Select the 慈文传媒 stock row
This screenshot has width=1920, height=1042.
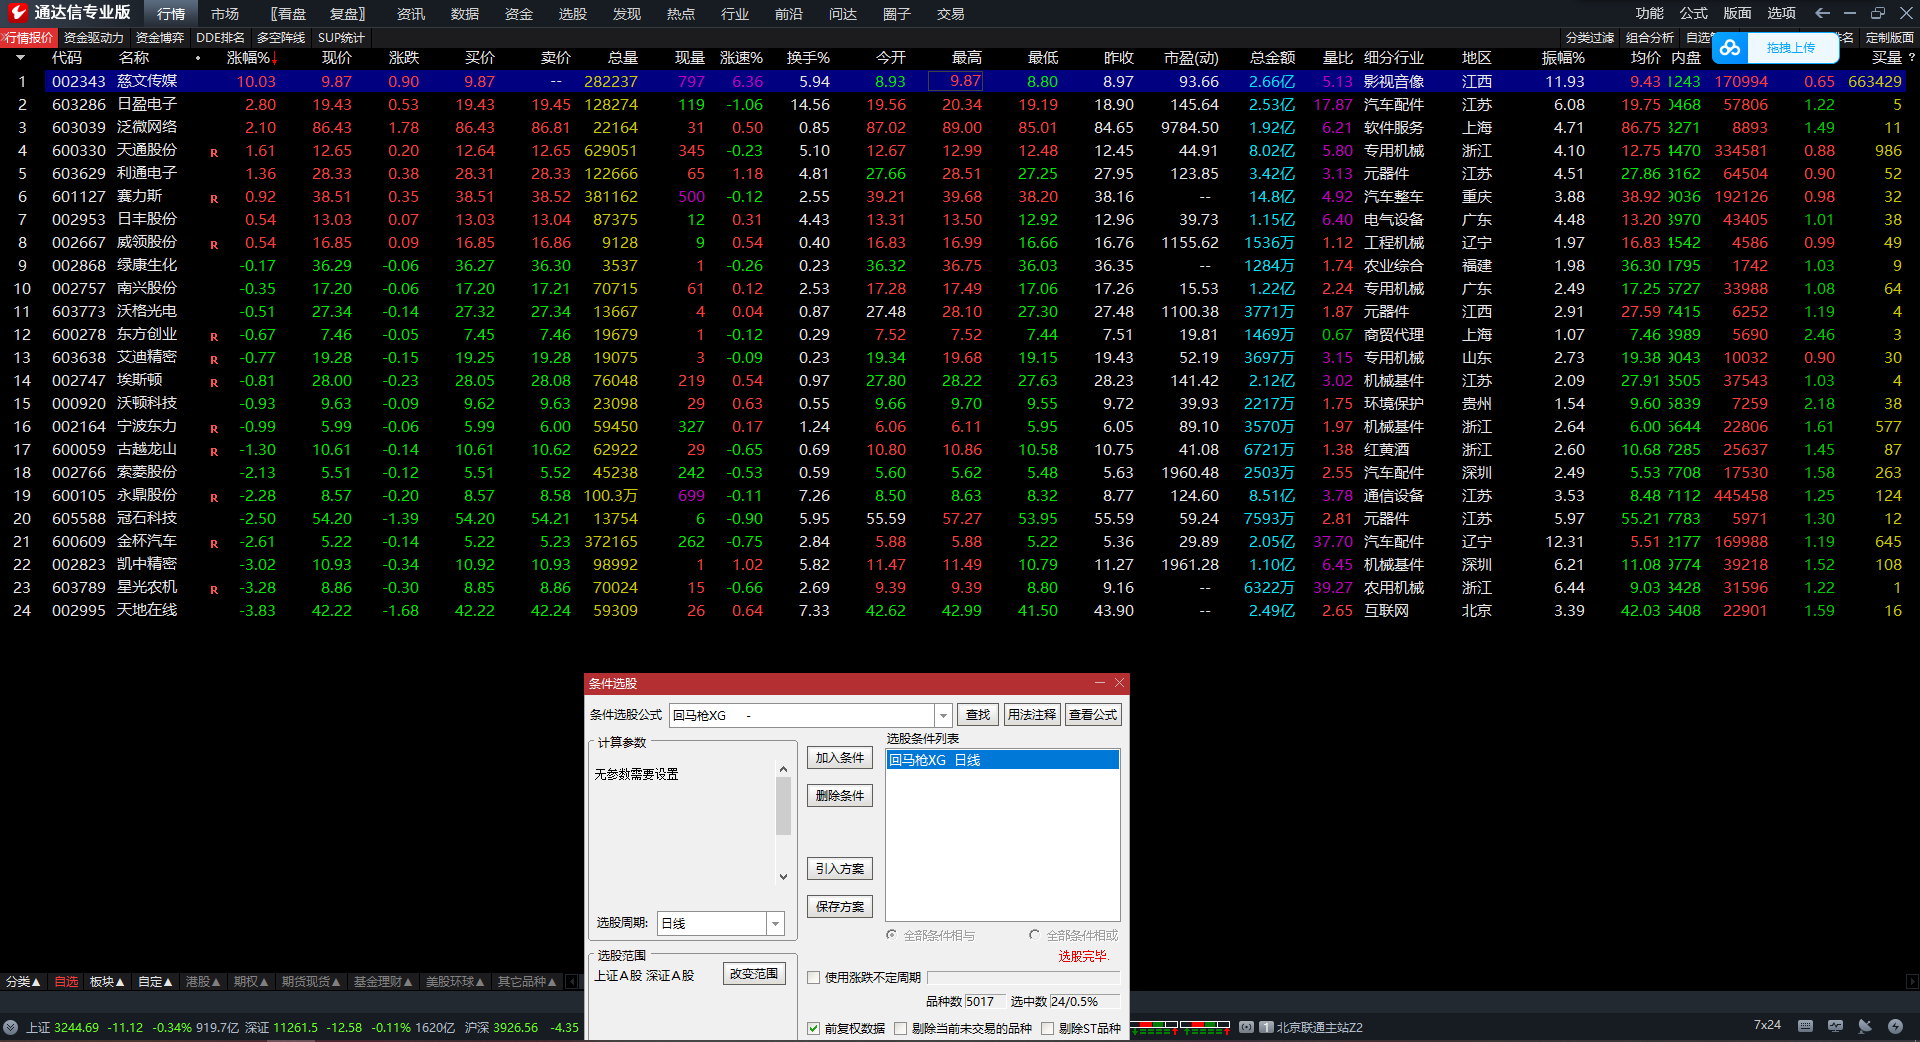pos(960,81)
